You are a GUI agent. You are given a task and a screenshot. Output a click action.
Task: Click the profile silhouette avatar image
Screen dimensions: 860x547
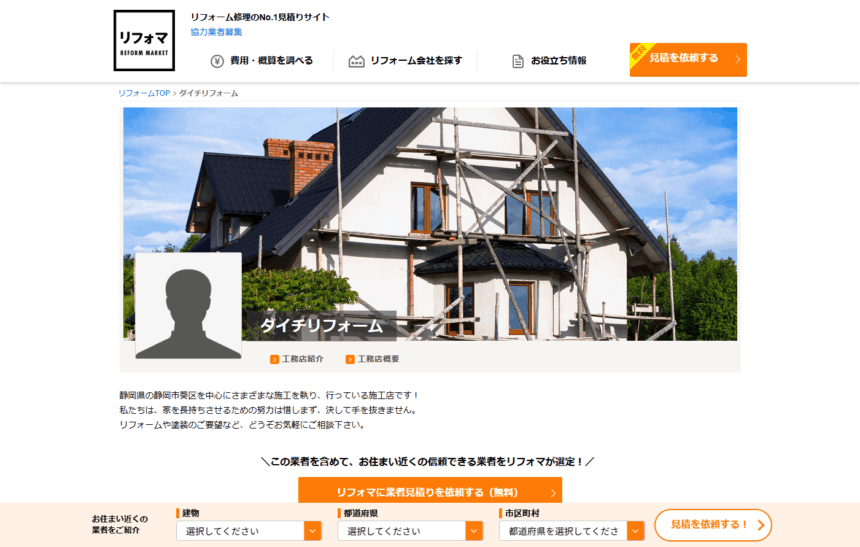(188, 306)
